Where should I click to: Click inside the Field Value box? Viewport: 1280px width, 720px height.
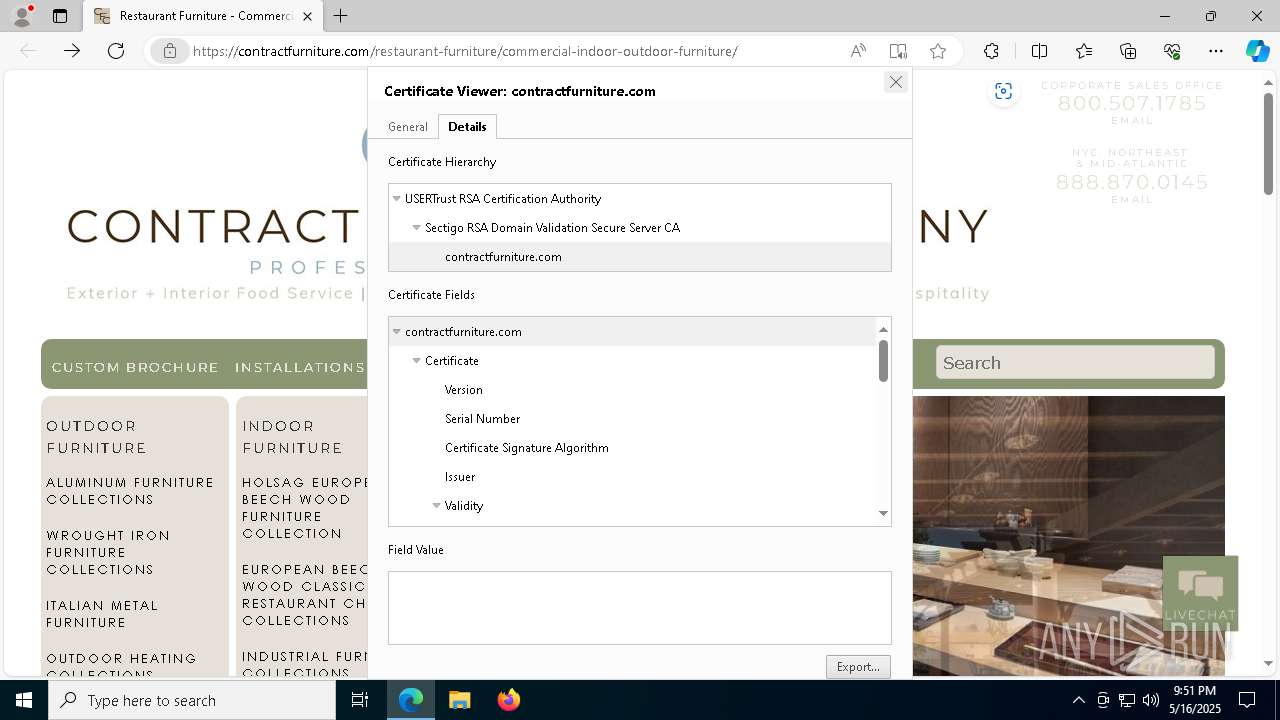point(640,608)
